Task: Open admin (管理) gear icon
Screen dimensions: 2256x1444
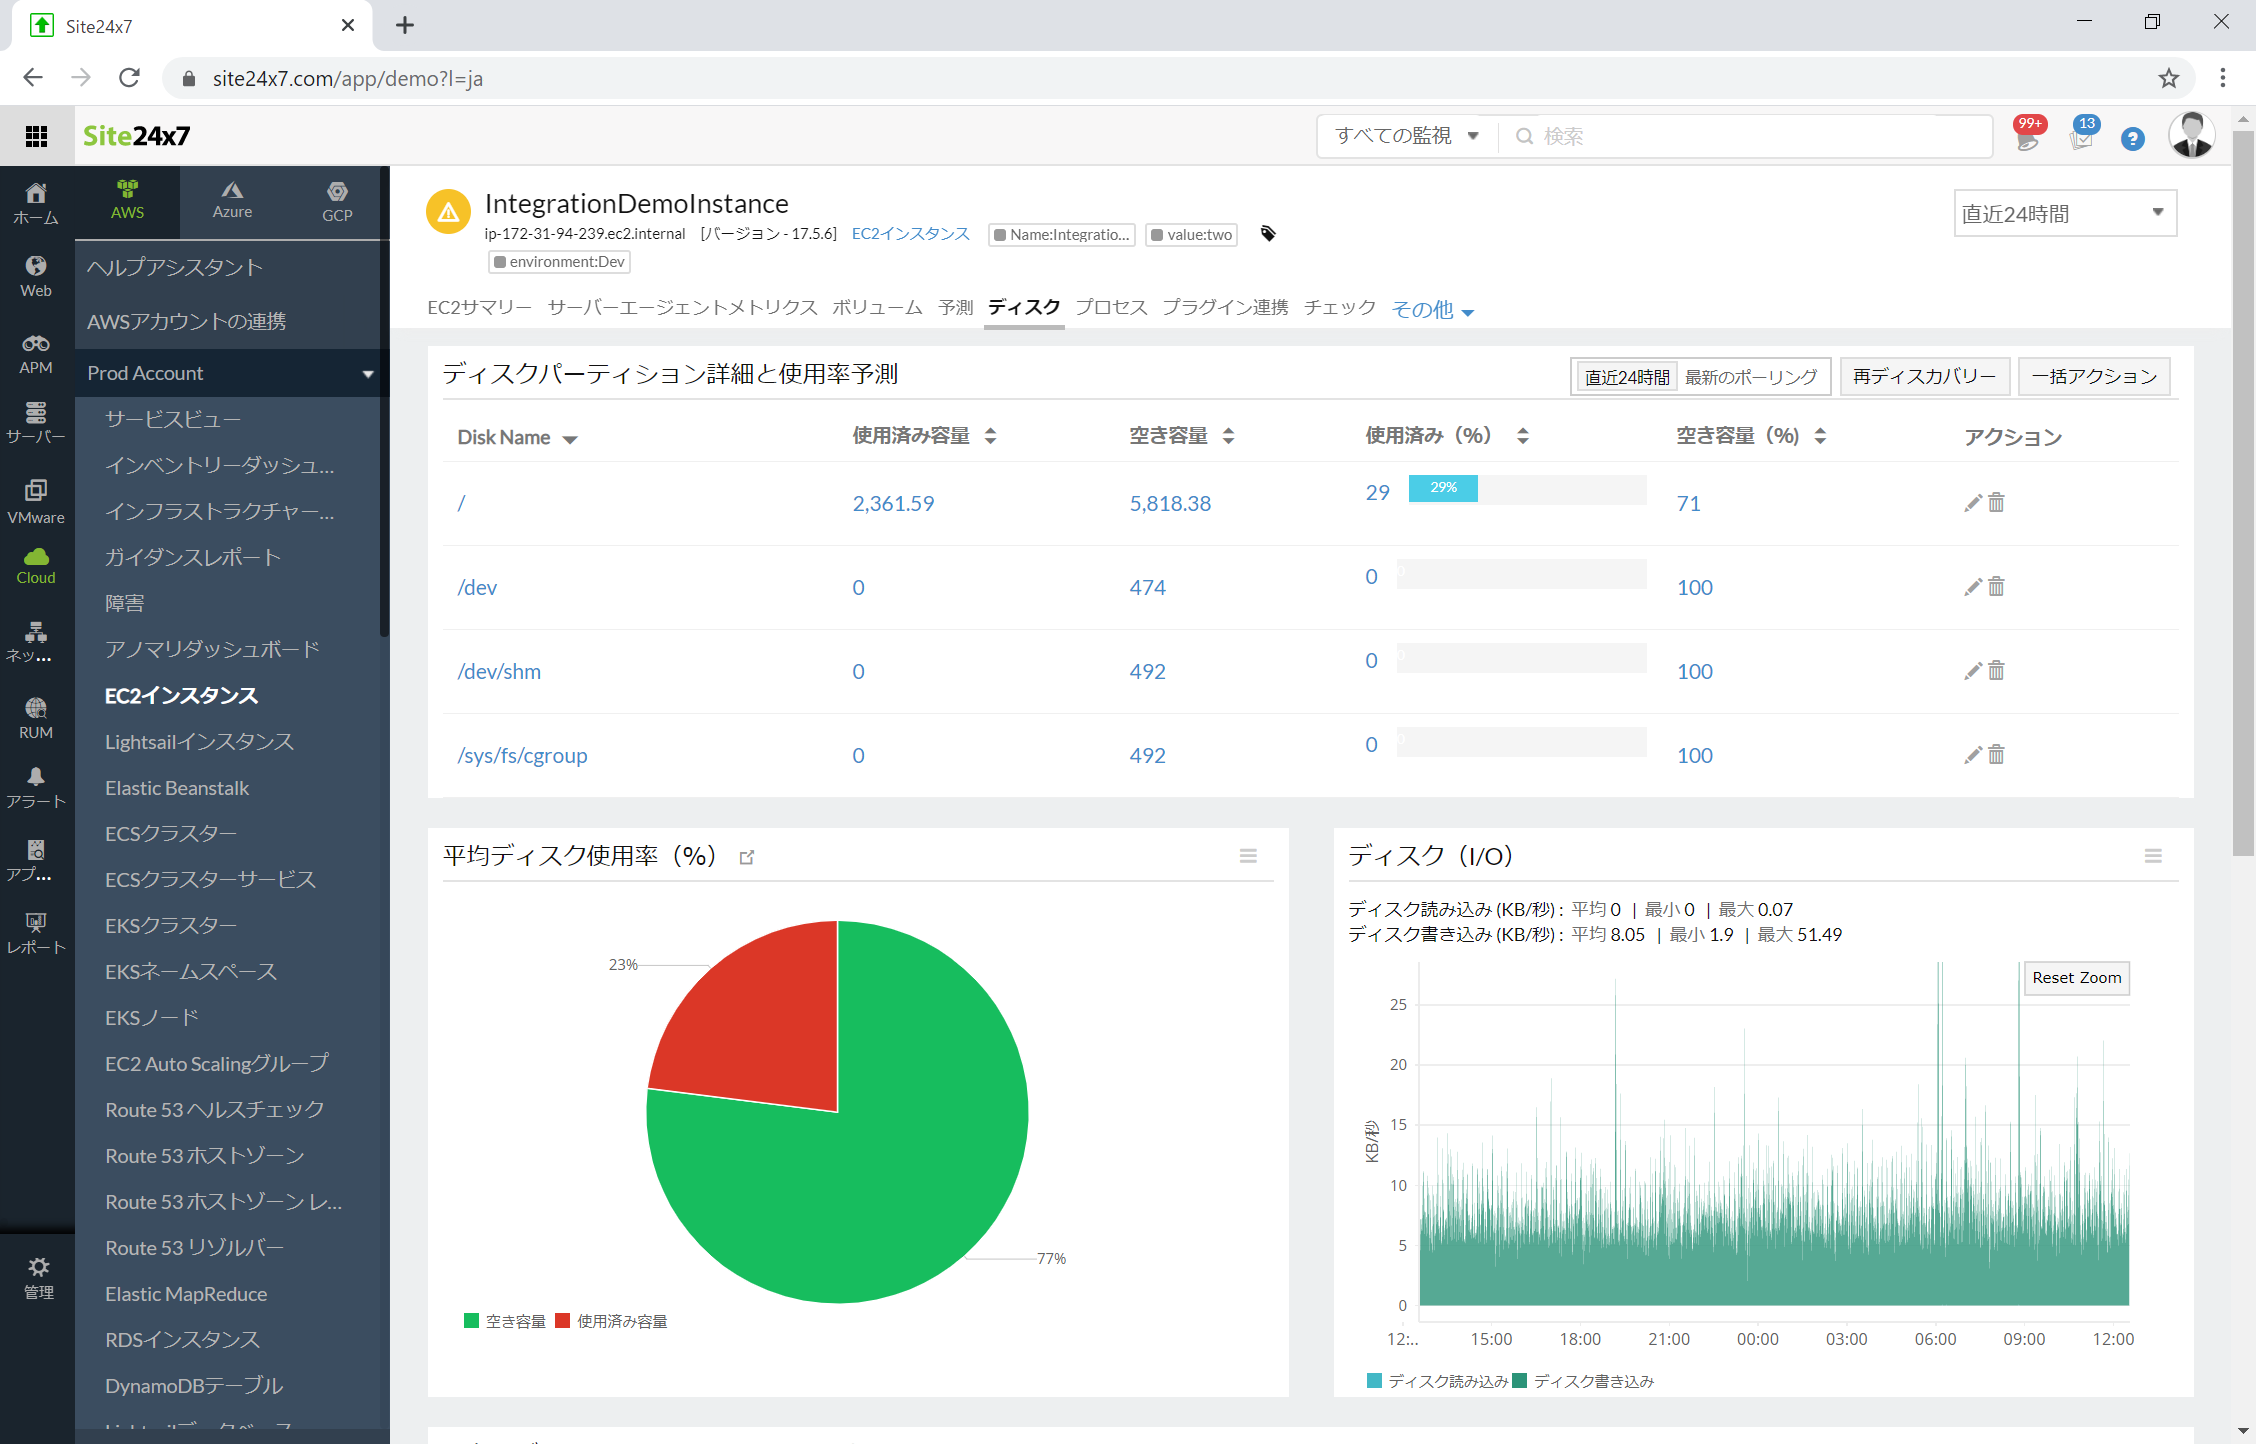Action: (x=38, y=1277)
